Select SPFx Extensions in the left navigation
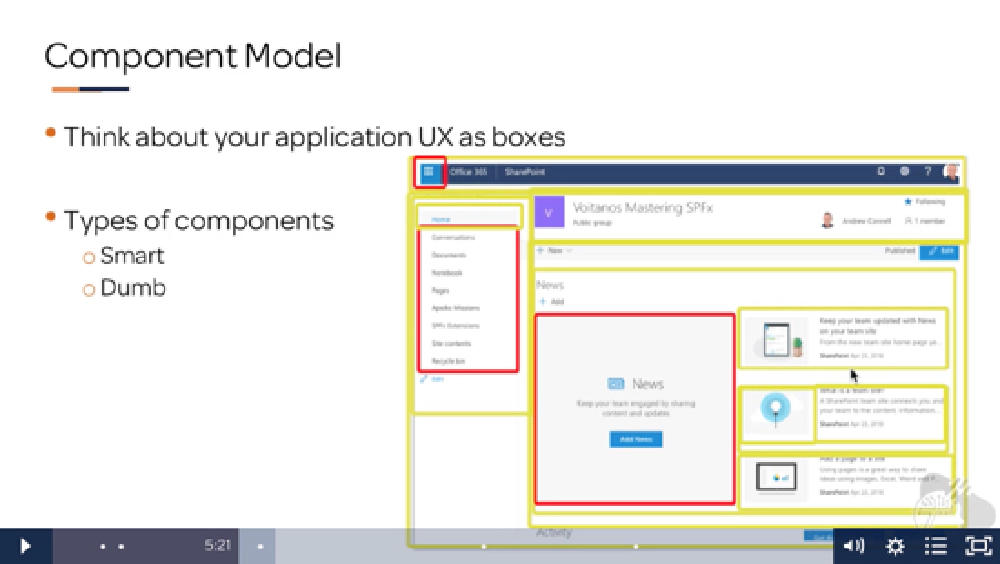Screen dimensions: 1000x564 point(455,325)
